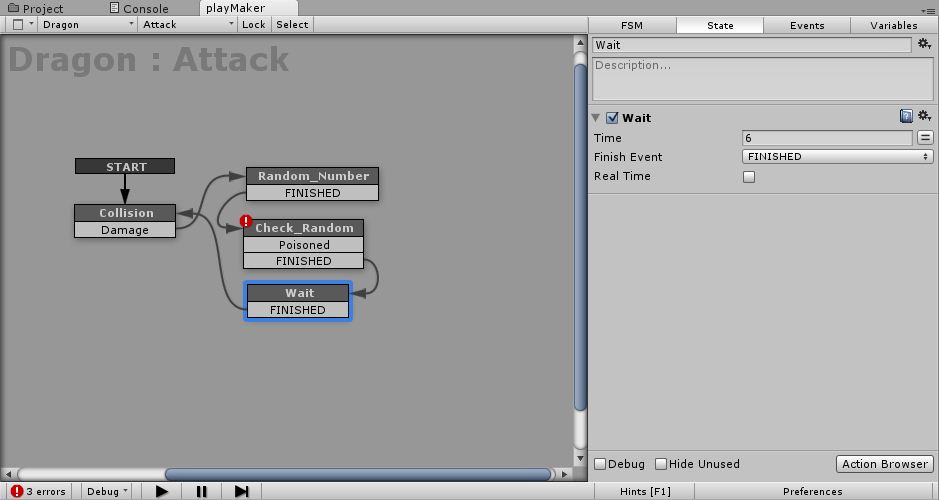Click the state name field containing Wait
The image size is (939, 500).
tap(752, 45)
